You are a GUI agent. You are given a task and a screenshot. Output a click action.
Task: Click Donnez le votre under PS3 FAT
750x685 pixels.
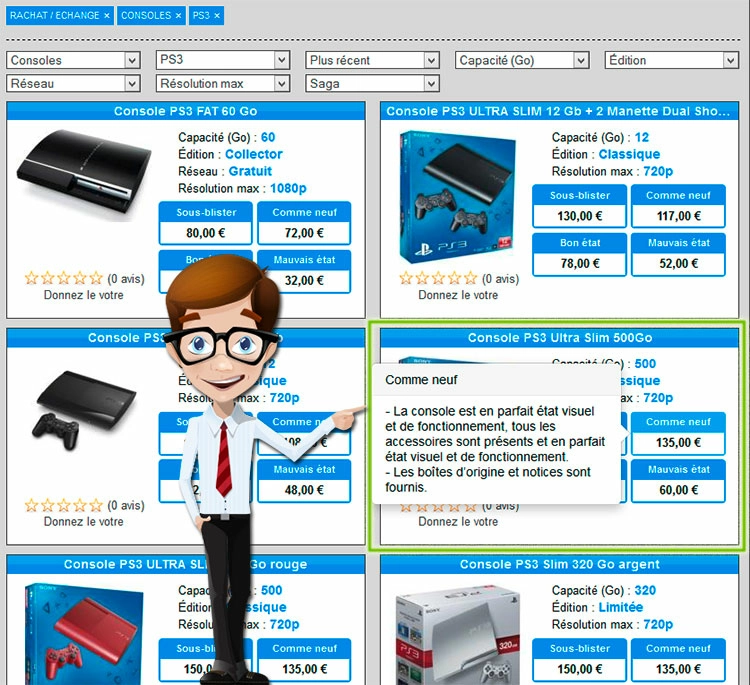pyautogui.click(x=84, y=295)
